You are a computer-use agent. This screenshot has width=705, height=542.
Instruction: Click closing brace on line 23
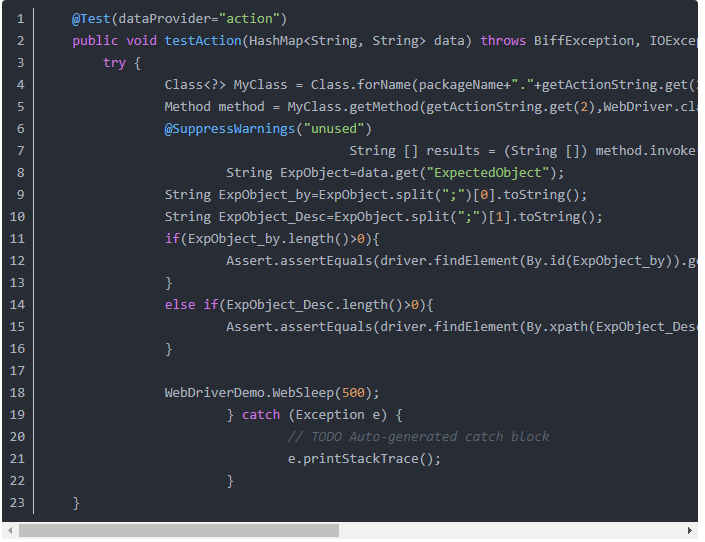click(76, 503)
